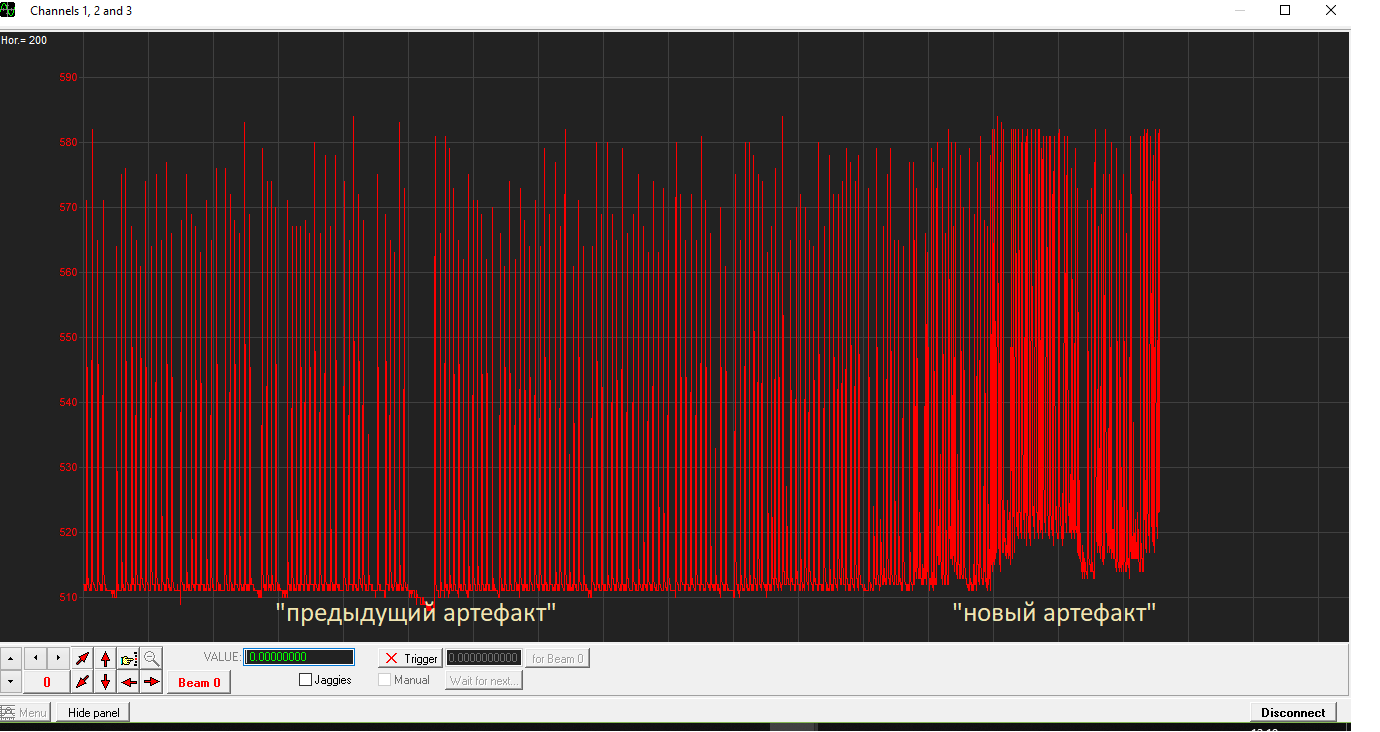Click the small down arrow stepper button
Image resolution: width=1380 pixels, height=732 pixels.
10,682
